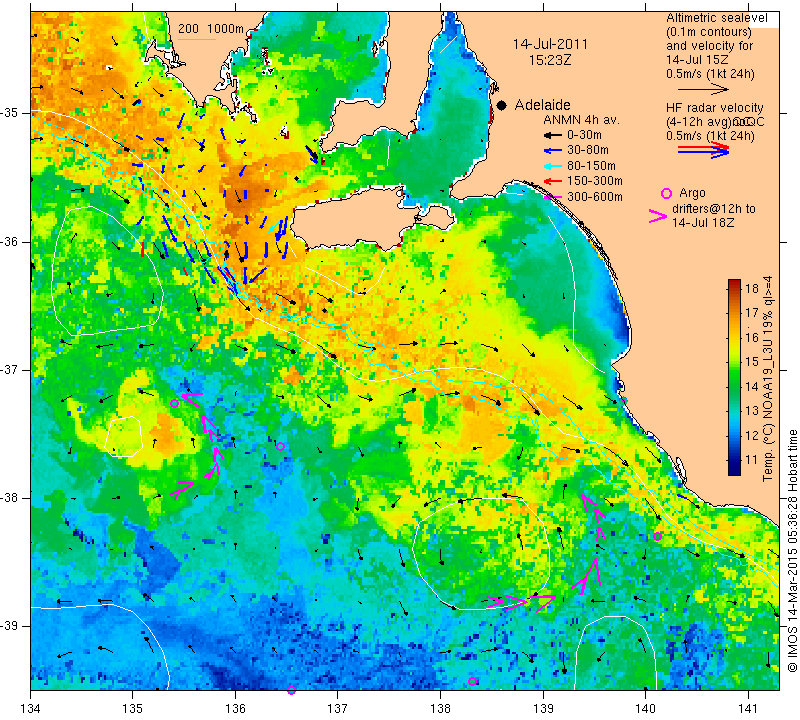Click the magenta drifter arrowhead legend symbol
Screen dimensions: 800x720
coord(658,216)
